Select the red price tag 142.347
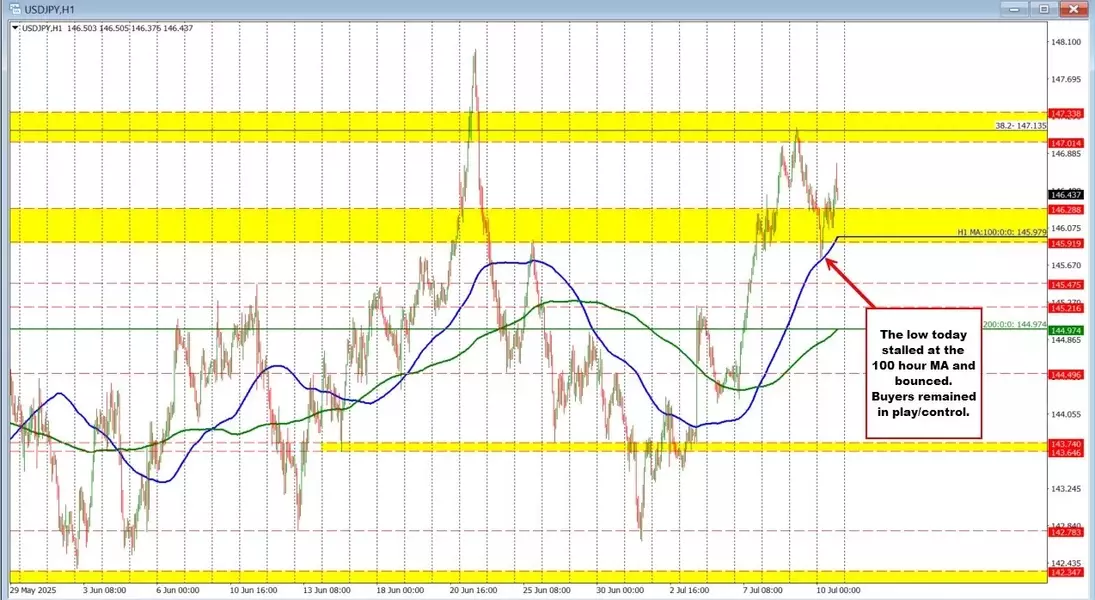The image size is (1095, 600). point(1066,573)
